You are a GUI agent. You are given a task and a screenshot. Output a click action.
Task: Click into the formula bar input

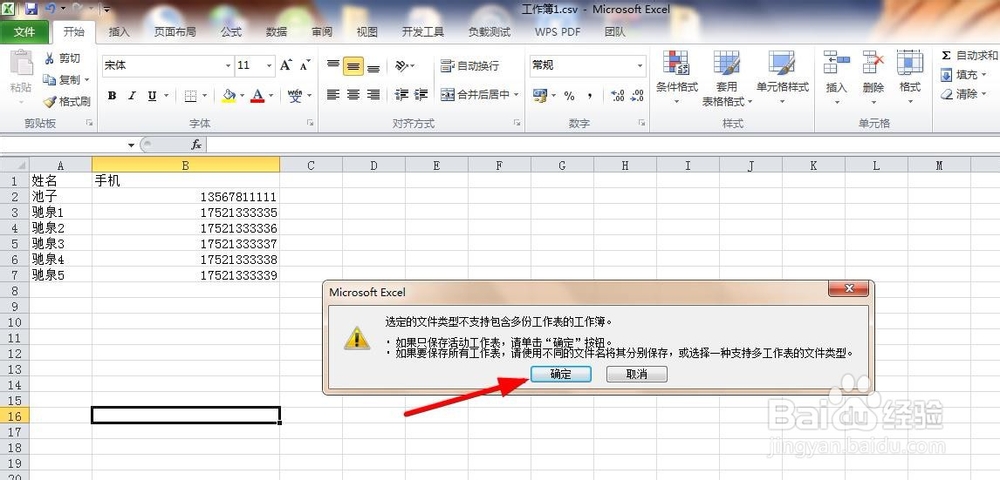point(603,145)
